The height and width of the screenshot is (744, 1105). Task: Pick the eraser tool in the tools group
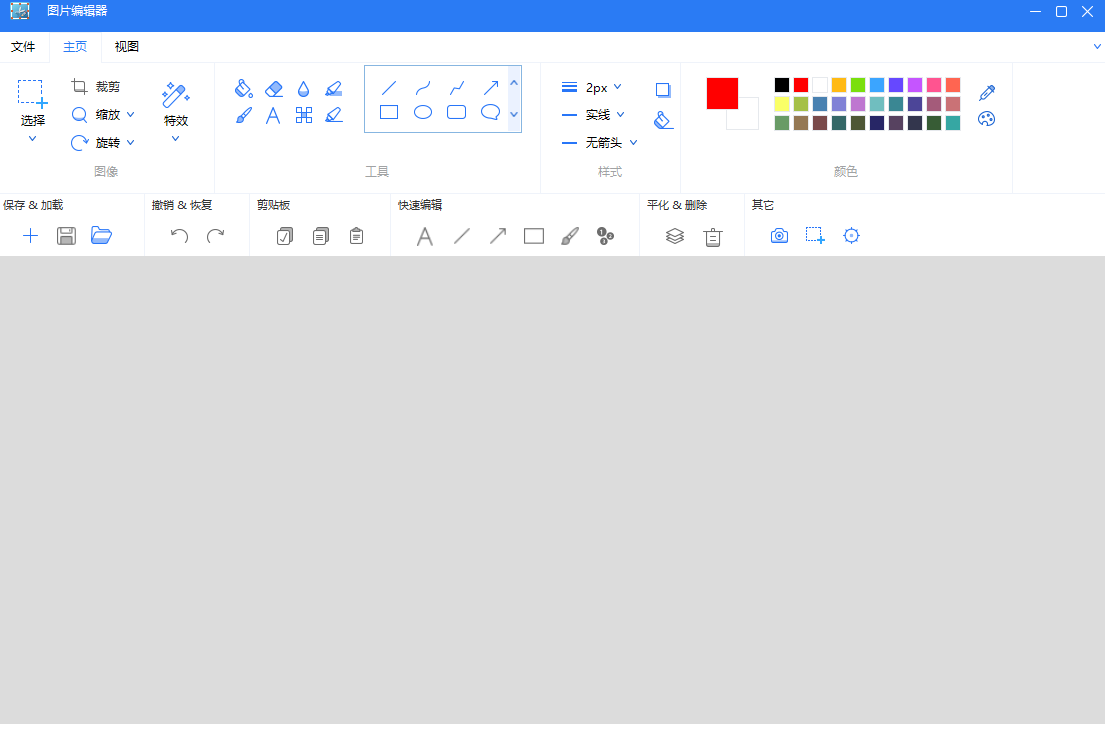tap(274, 89)
